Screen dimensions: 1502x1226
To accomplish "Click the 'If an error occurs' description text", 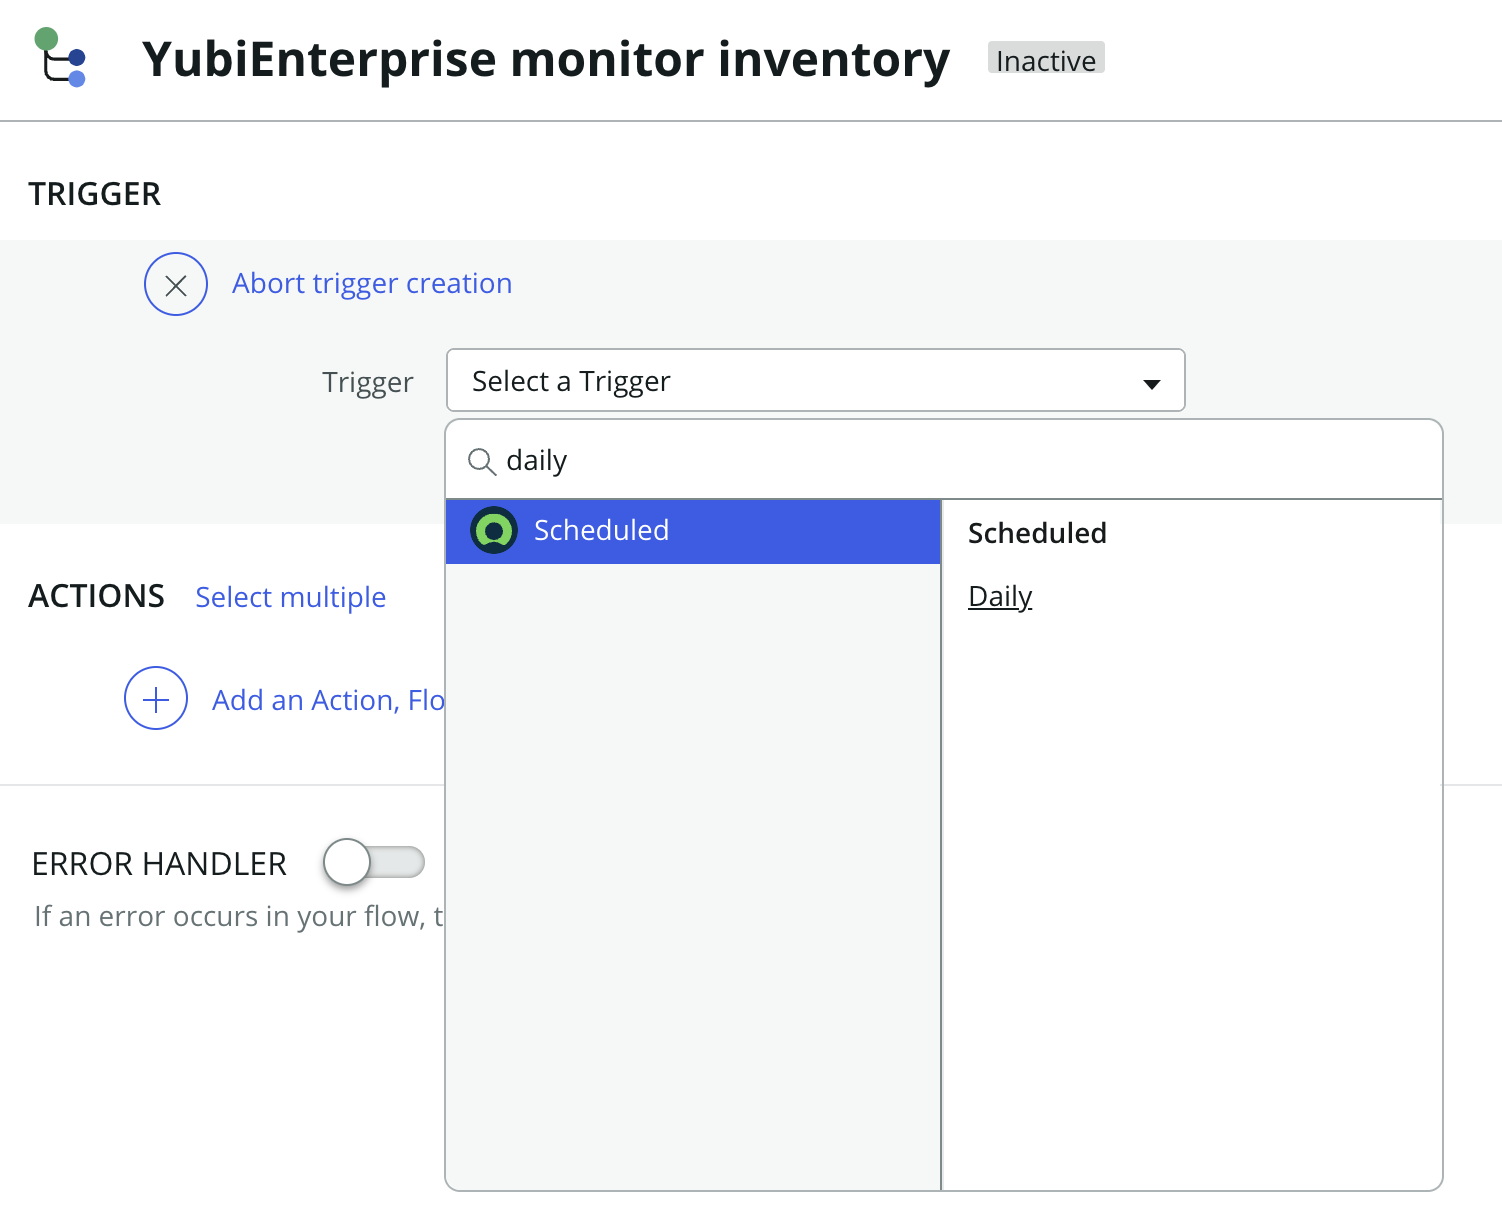I will click(239, 916).
